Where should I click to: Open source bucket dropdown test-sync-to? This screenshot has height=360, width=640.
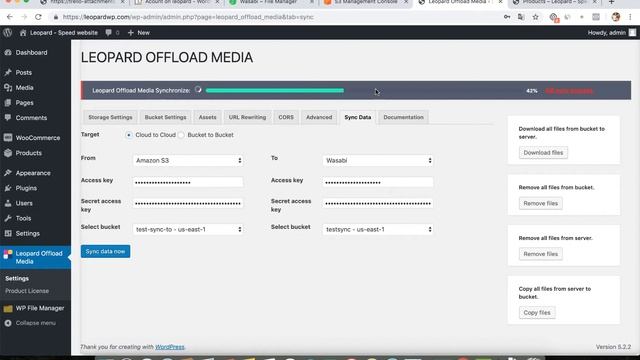[188, 229]
